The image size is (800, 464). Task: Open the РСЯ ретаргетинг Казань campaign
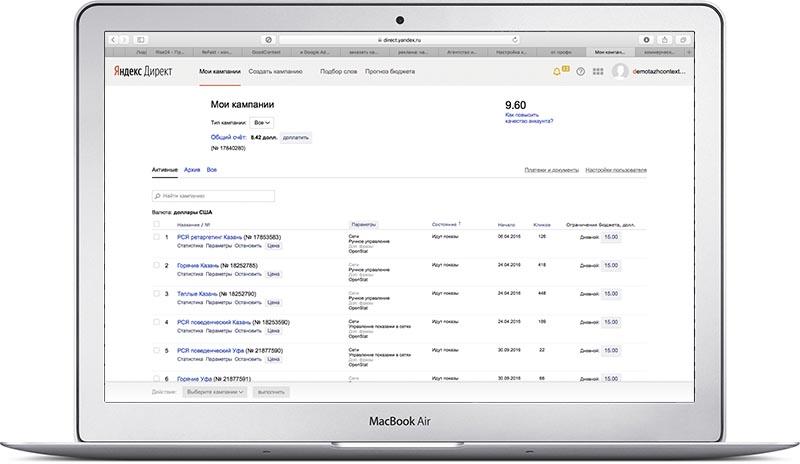pos(209,237)
